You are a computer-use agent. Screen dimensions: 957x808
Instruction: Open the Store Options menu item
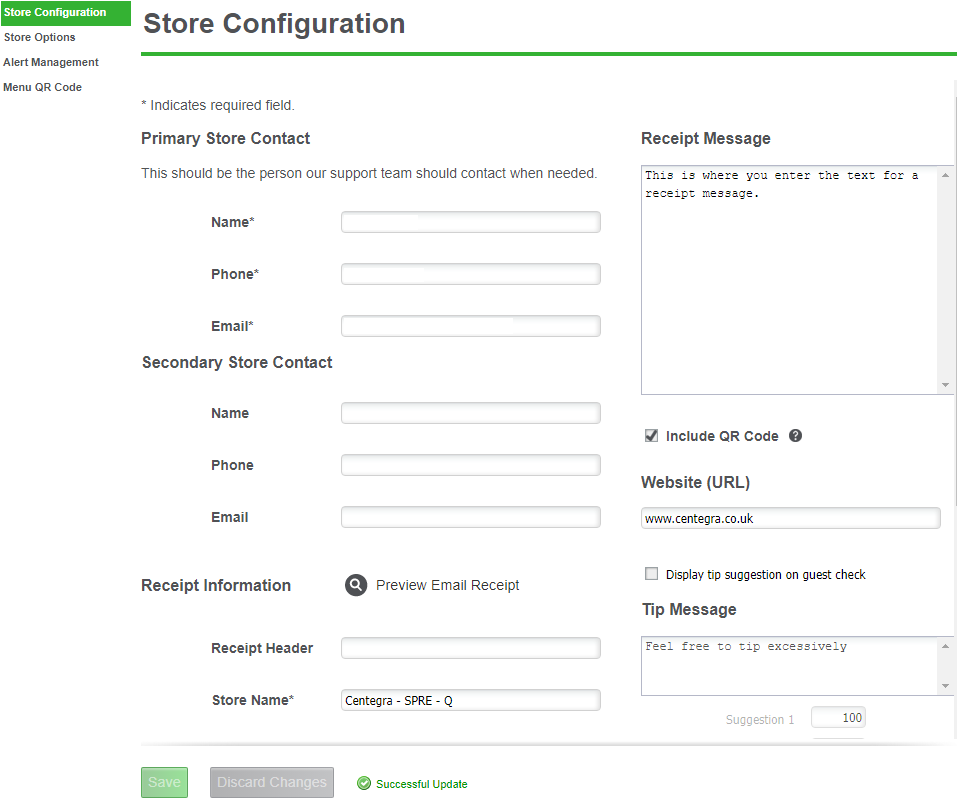40,37
